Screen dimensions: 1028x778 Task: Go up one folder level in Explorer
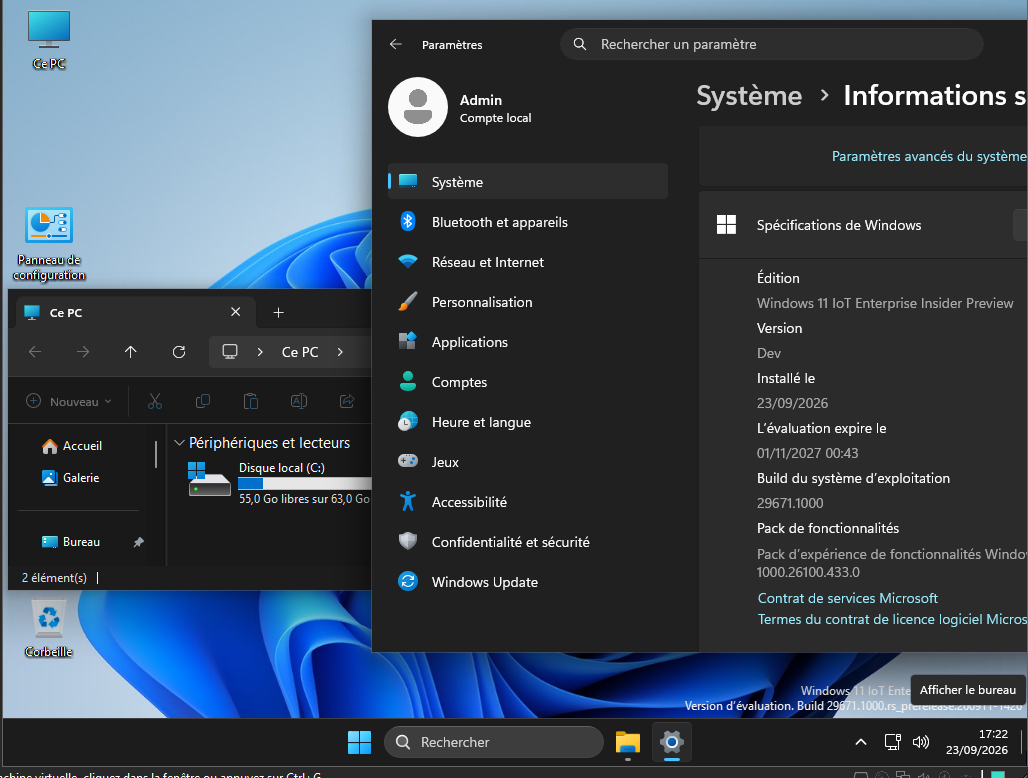click(130, 352)
